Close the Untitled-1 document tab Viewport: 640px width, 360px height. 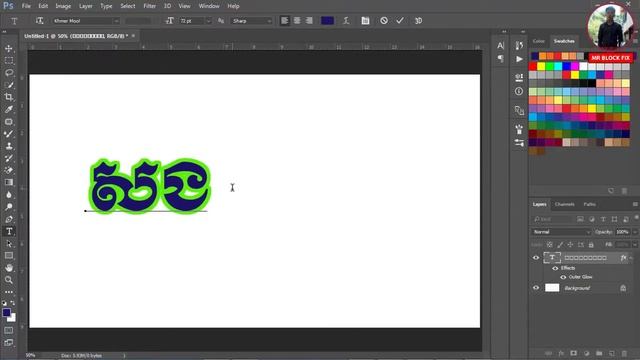(133, 36)
